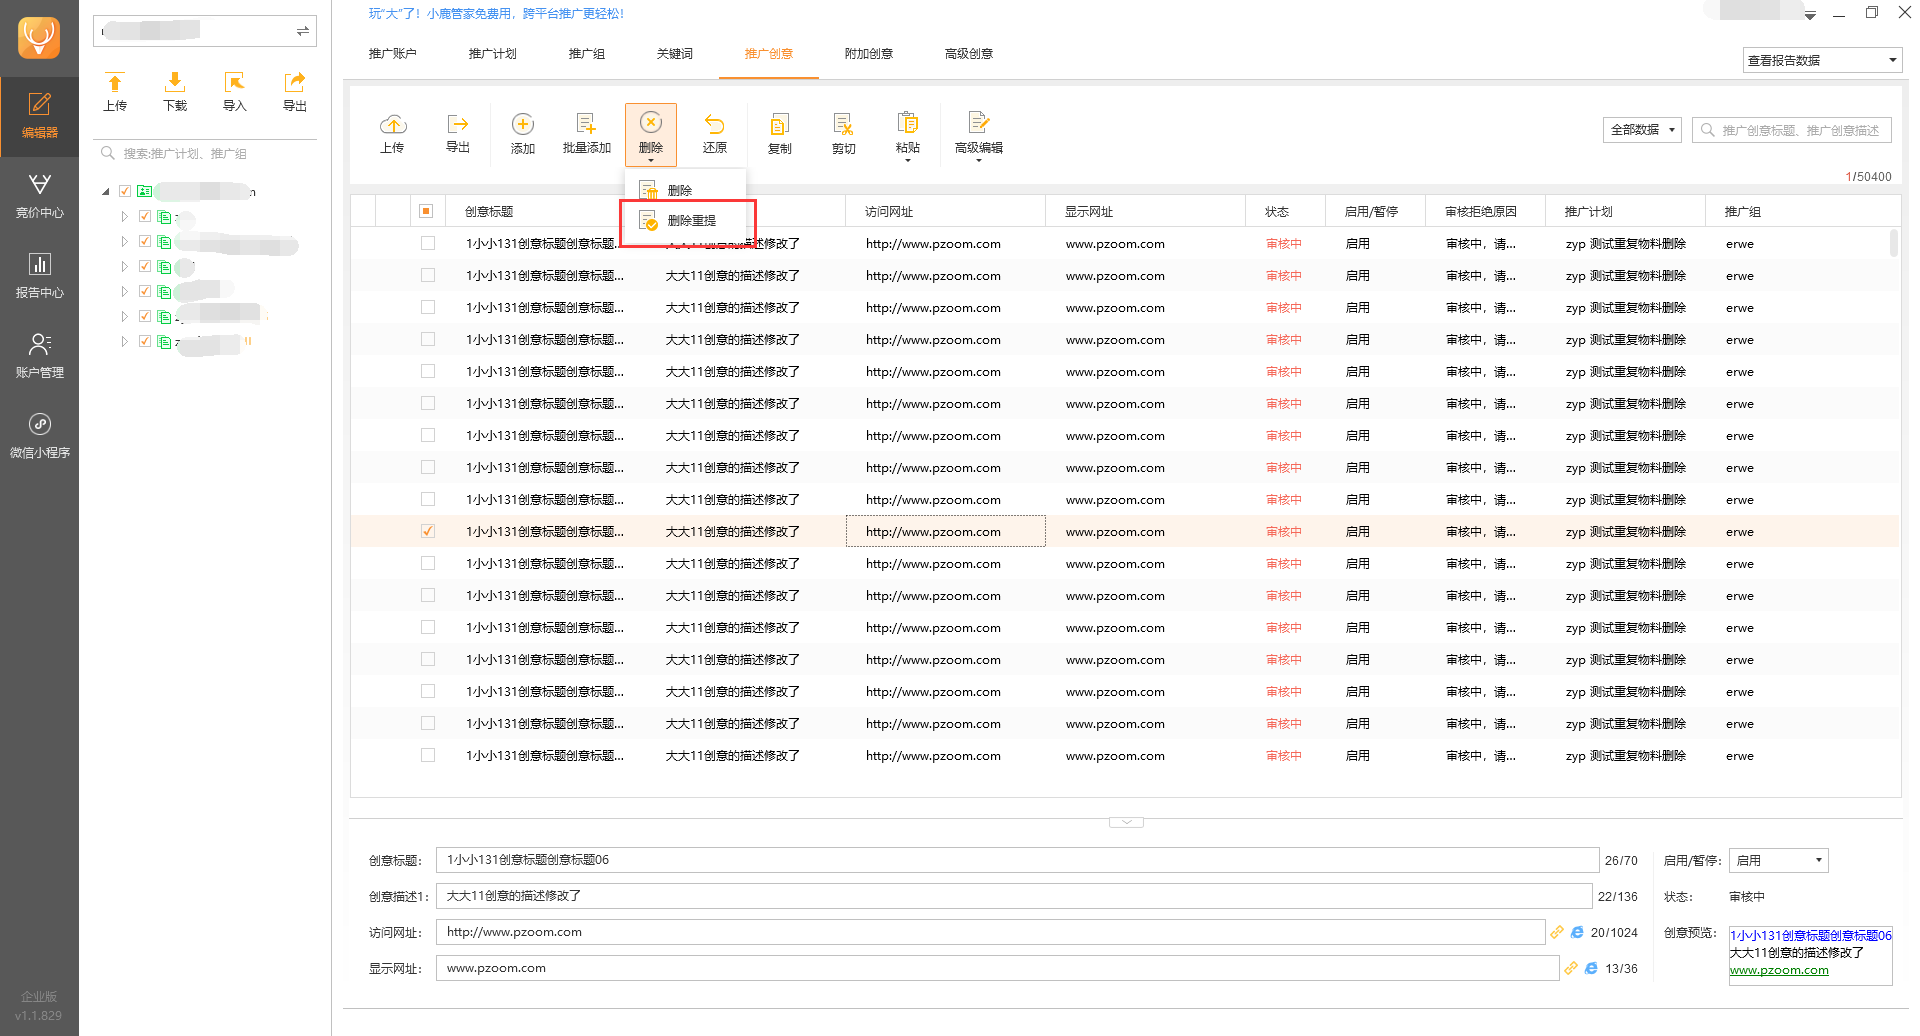The height and width of the screenshot is (1036, 1920).
Task: Expand the first child tree node
Action: (x=125, y=216)
